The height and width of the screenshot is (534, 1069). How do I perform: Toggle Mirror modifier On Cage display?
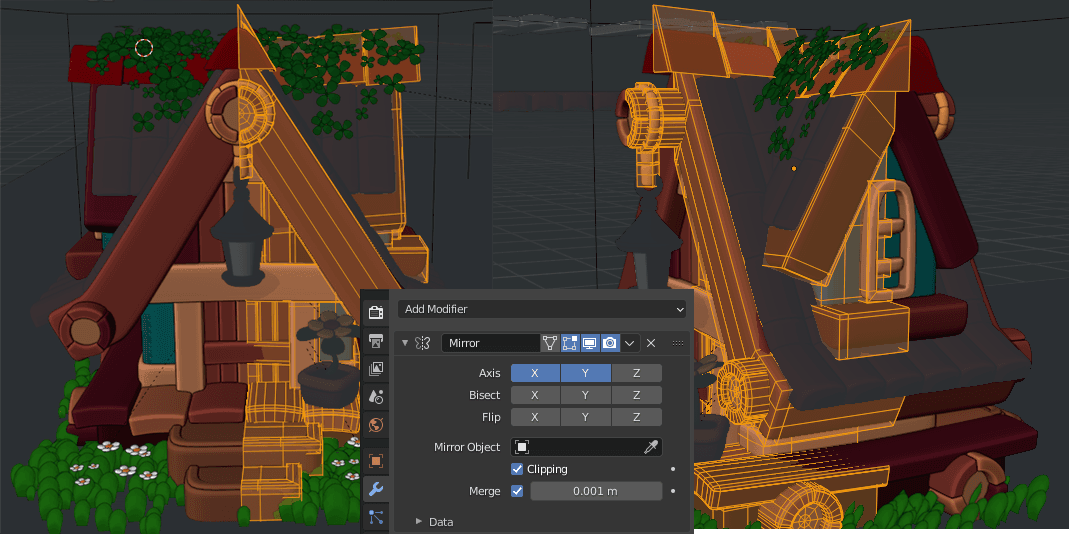point(550,343)
